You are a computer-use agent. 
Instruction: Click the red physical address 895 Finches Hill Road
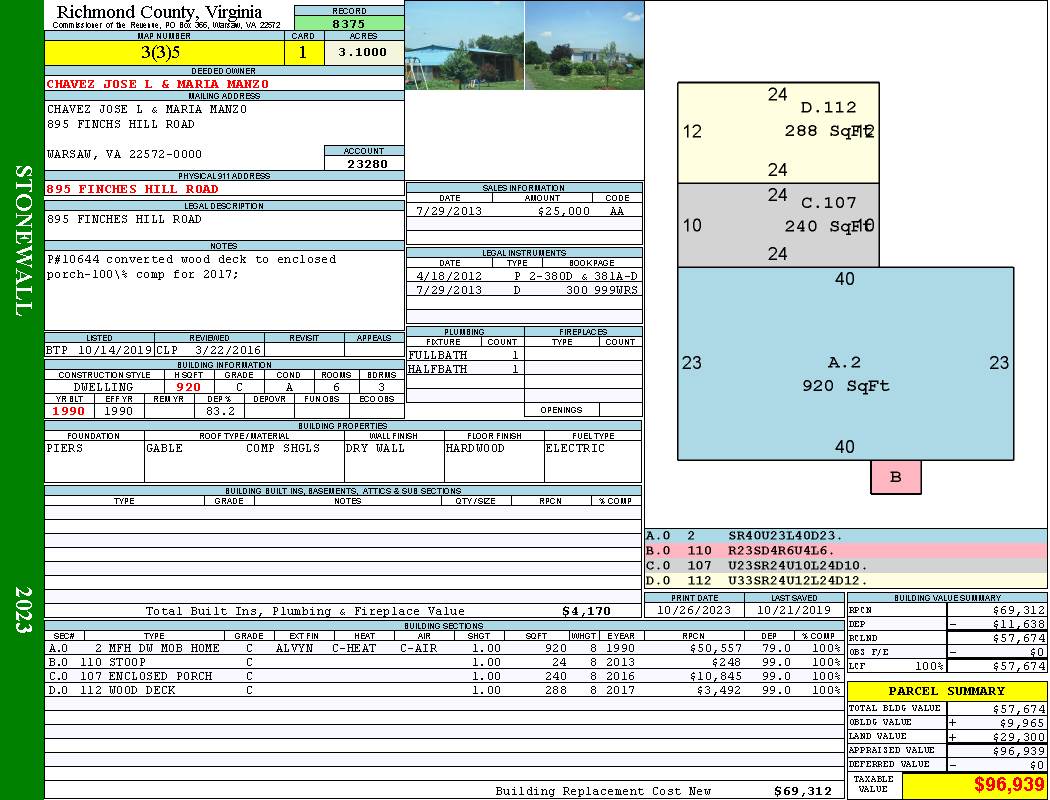[x=132, y=189]
